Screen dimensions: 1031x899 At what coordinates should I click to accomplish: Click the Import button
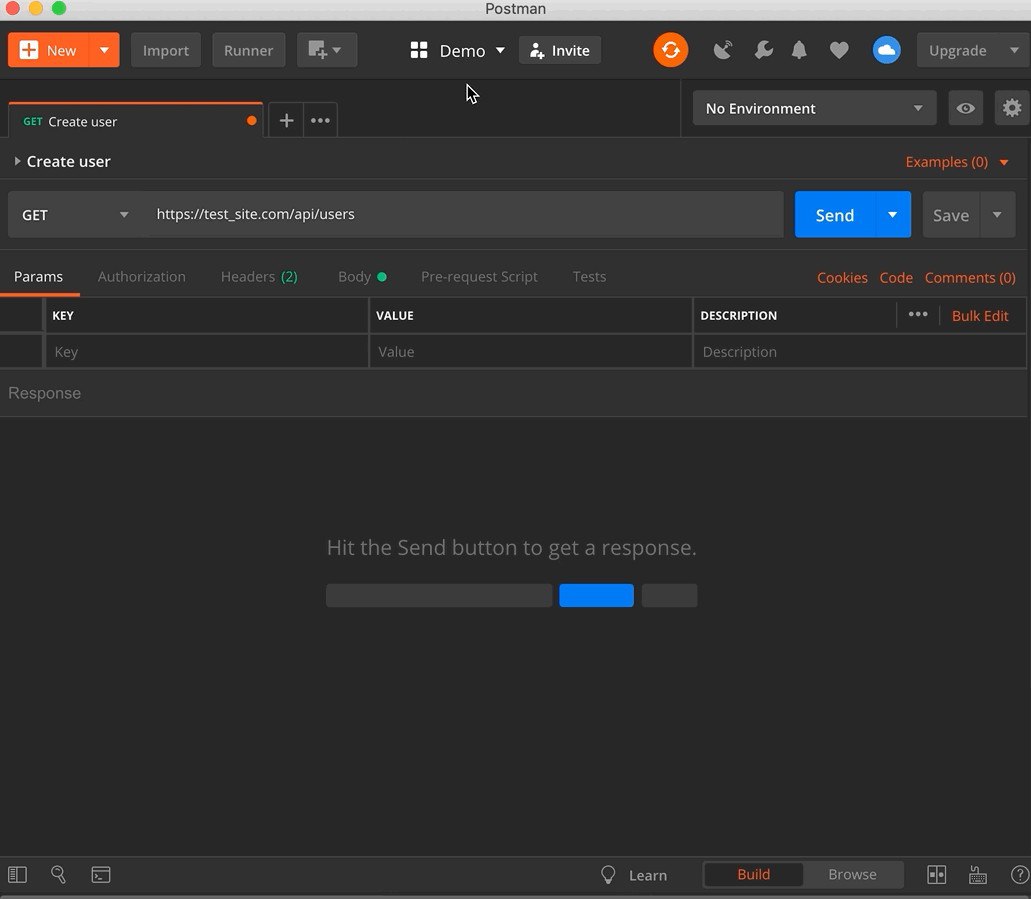[166, 50]
